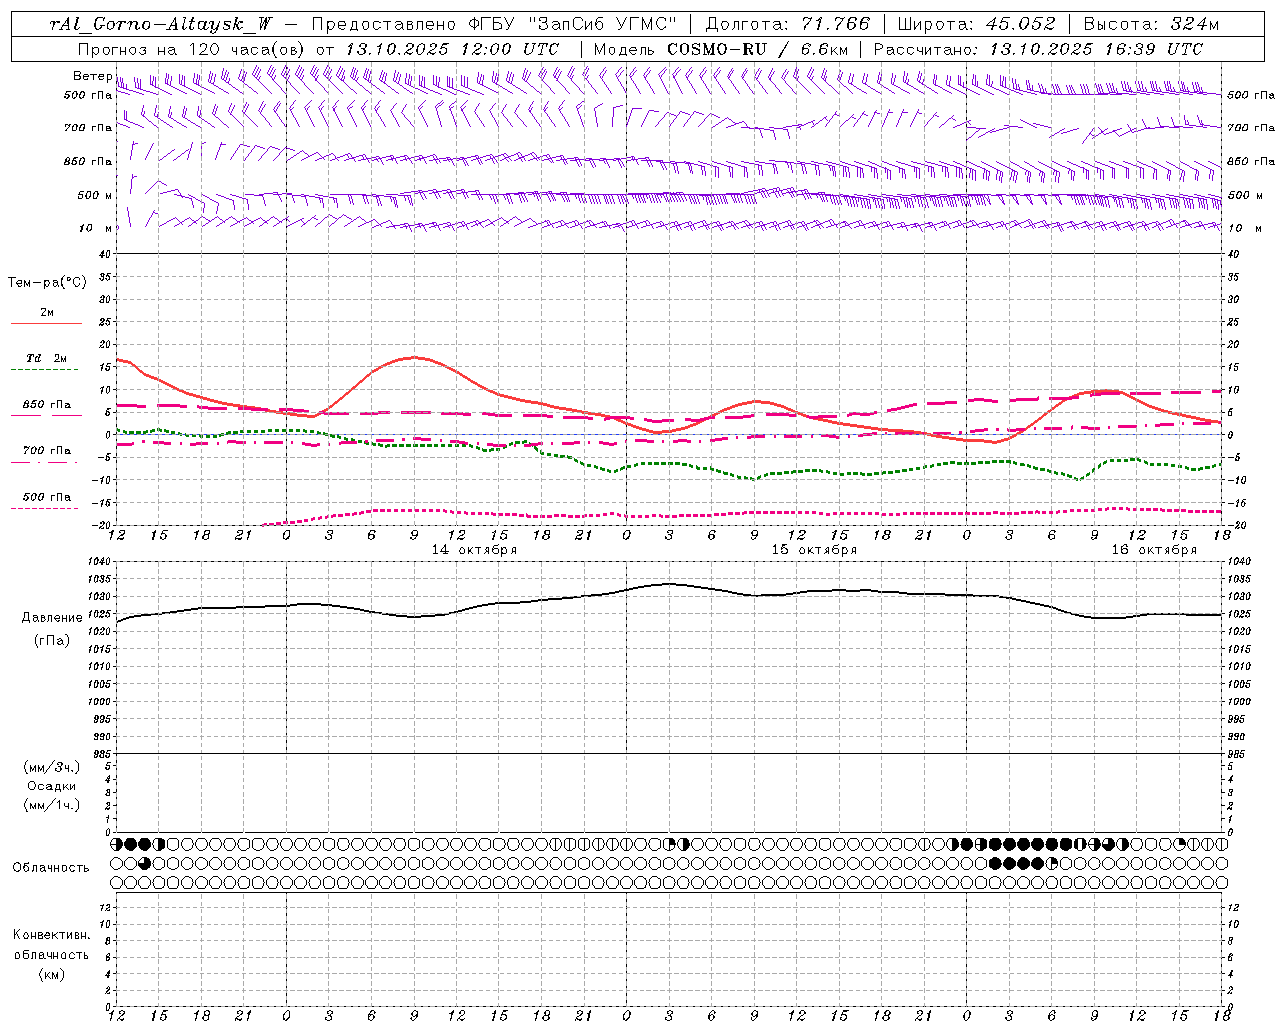The image size is (1280, 1024).
Task: Click the Модель COSMO-RU / 6.6км text
Action: tap(721, 49)
